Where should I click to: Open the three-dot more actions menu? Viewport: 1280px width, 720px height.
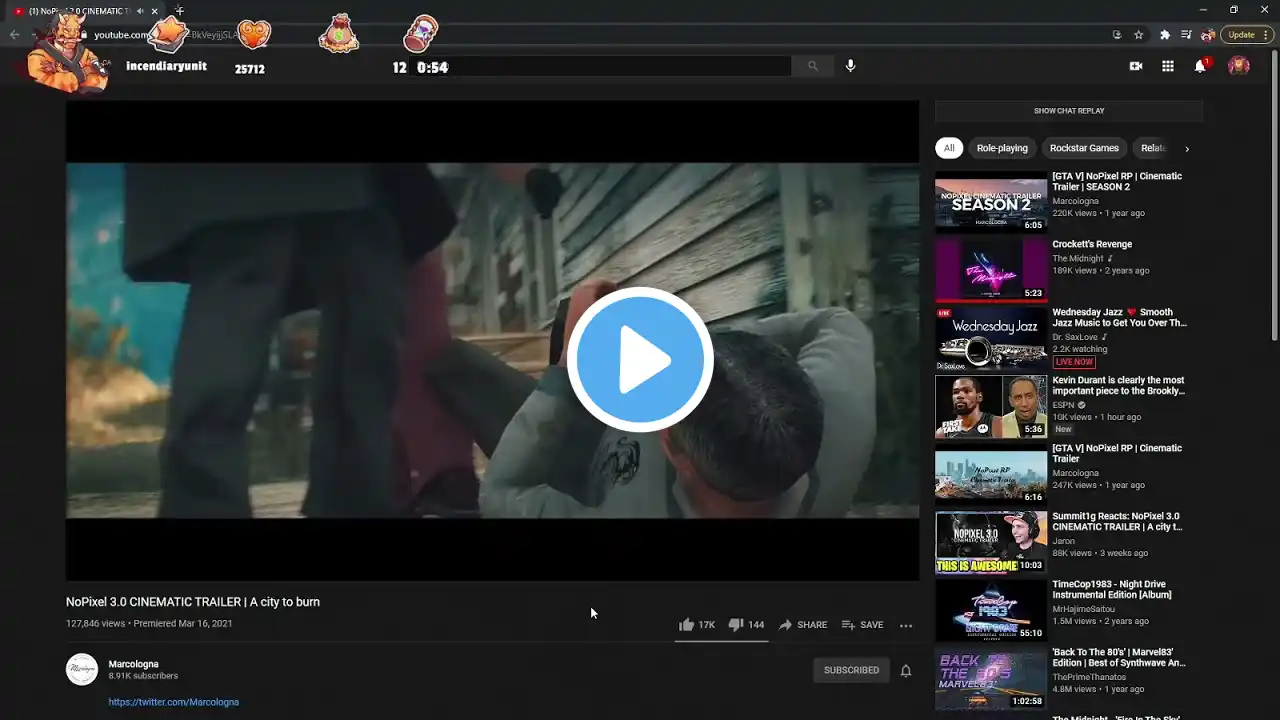[x=906, y=625]
